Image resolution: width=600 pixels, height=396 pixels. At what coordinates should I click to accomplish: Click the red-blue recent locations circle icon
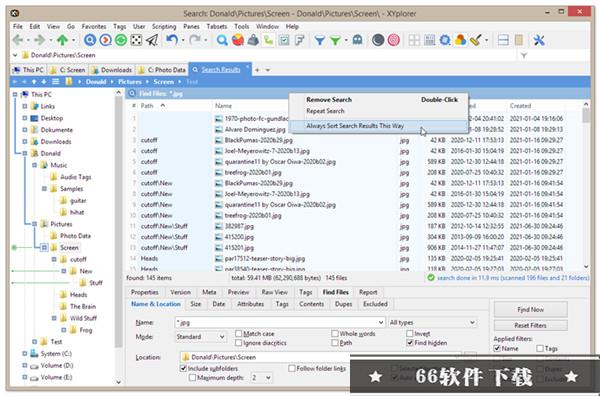[105, 40]
